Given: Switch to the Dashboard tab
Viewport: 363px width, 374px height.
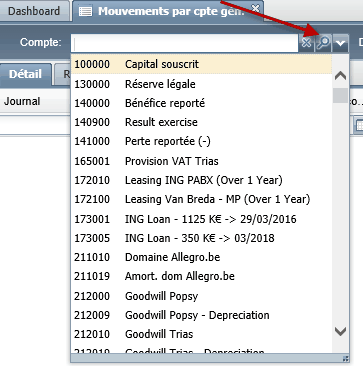Looking at the screenshot, I should pyautogui.click(x=34, y=11).
